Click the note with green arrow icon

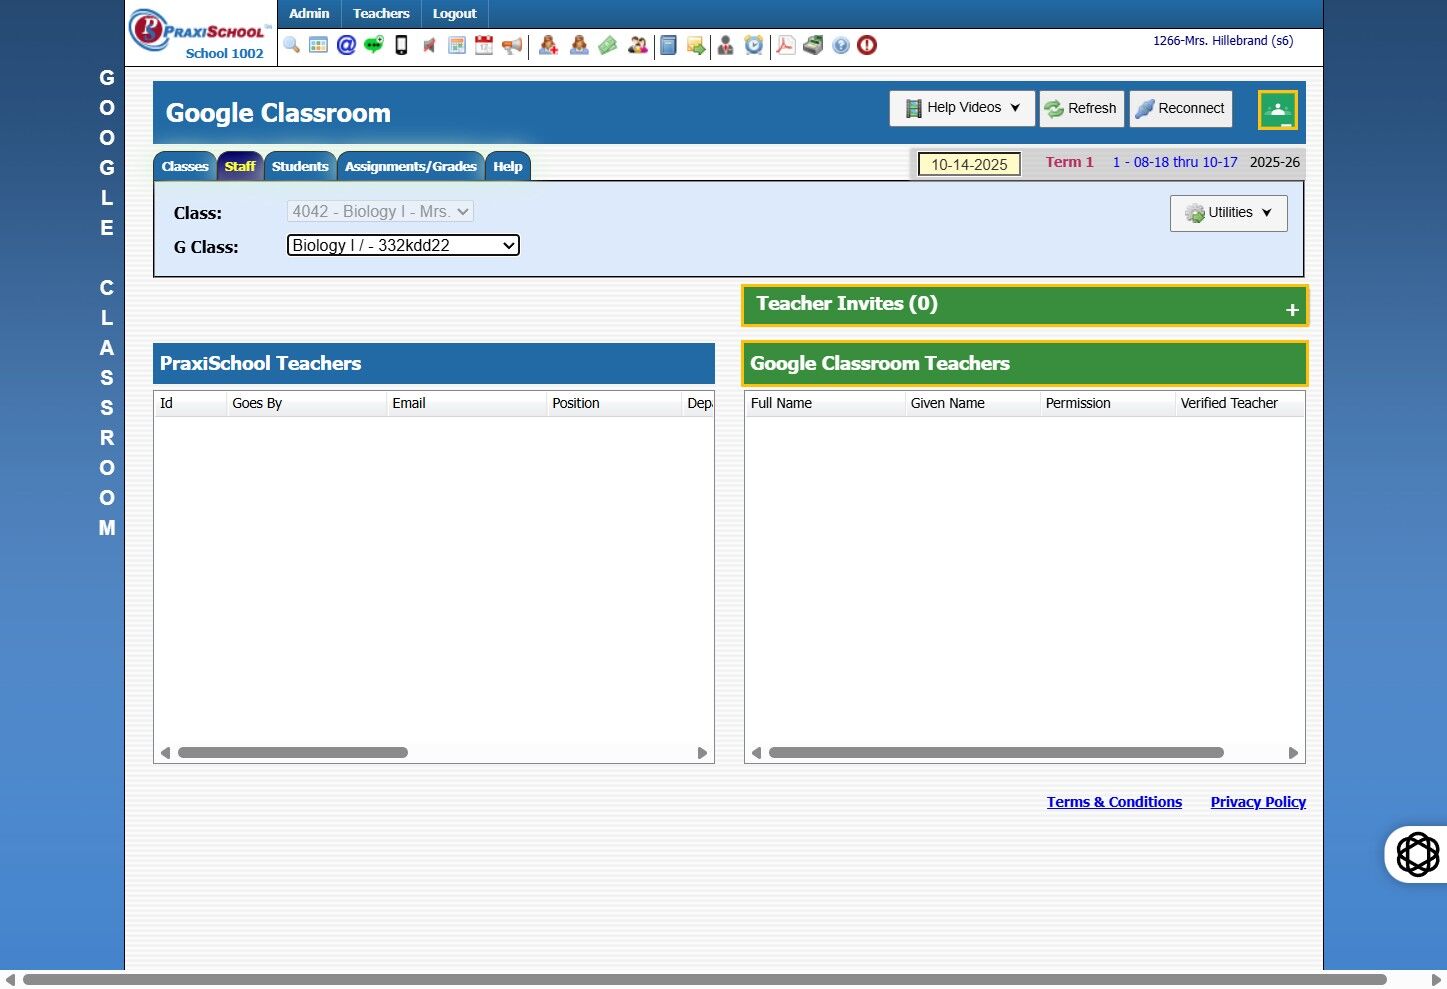point(696,45)
